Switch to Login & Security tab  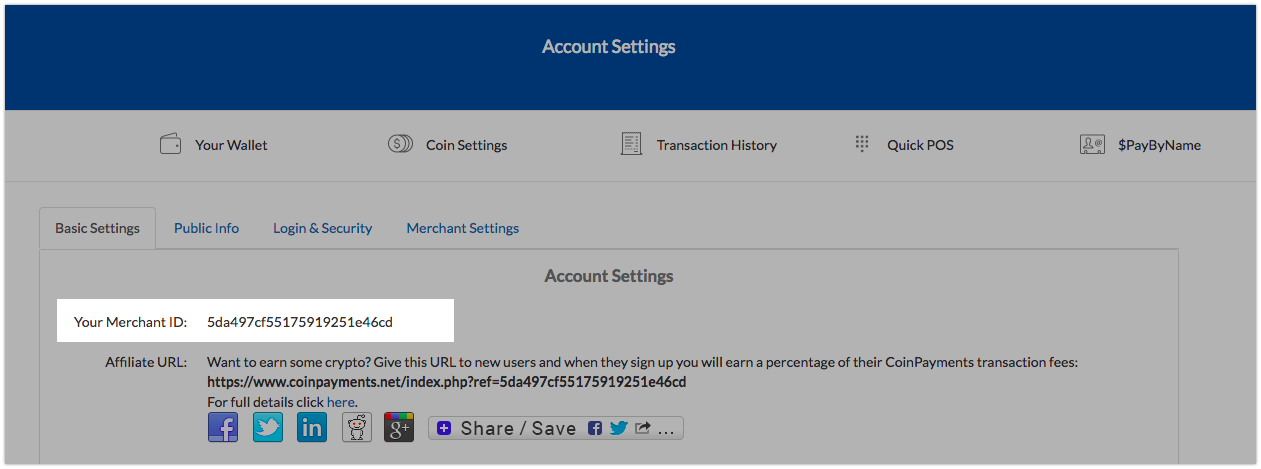coord(322,228)
